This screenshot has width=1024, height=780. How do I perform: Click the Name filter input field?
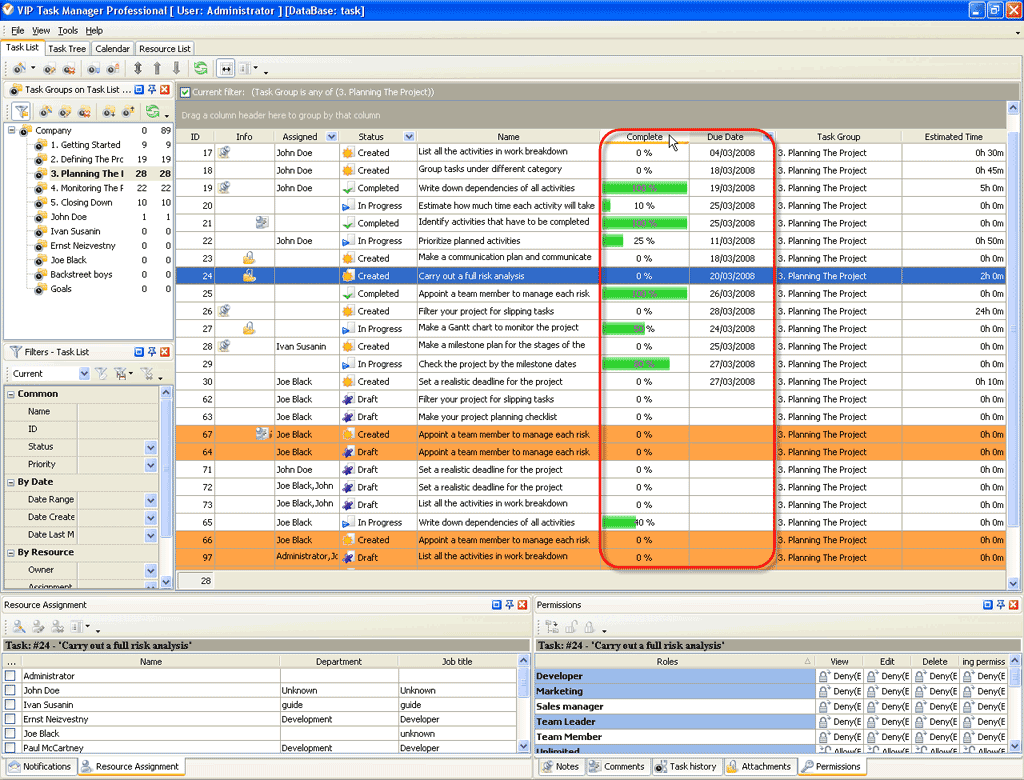click(118, 412)
